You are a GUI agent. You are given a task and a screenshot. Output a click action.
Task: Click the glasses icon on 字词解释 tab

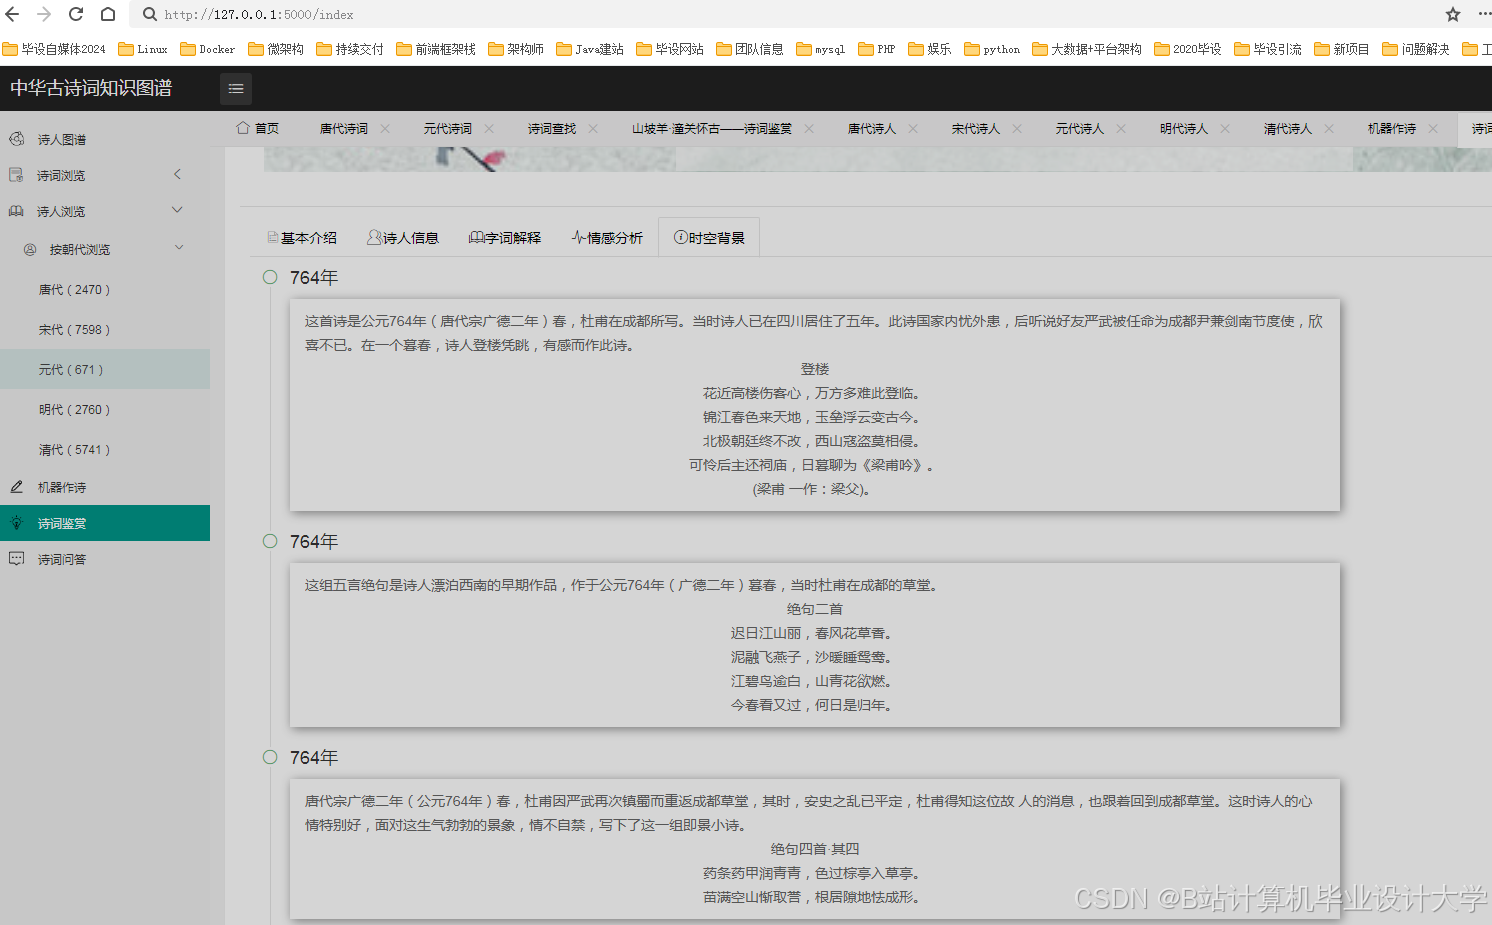click(x=475, y=237)
